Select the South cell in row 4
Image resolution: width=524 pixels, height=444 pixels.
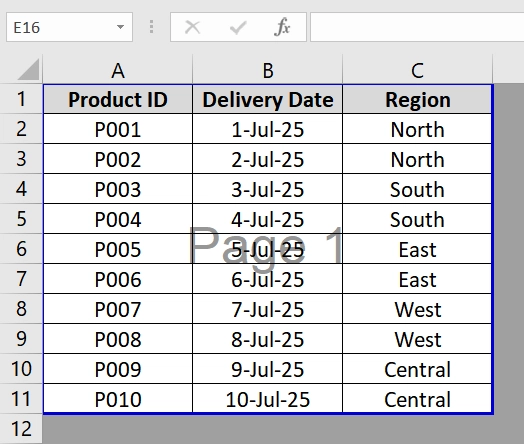pyautogui.click(x=417, y=189)
